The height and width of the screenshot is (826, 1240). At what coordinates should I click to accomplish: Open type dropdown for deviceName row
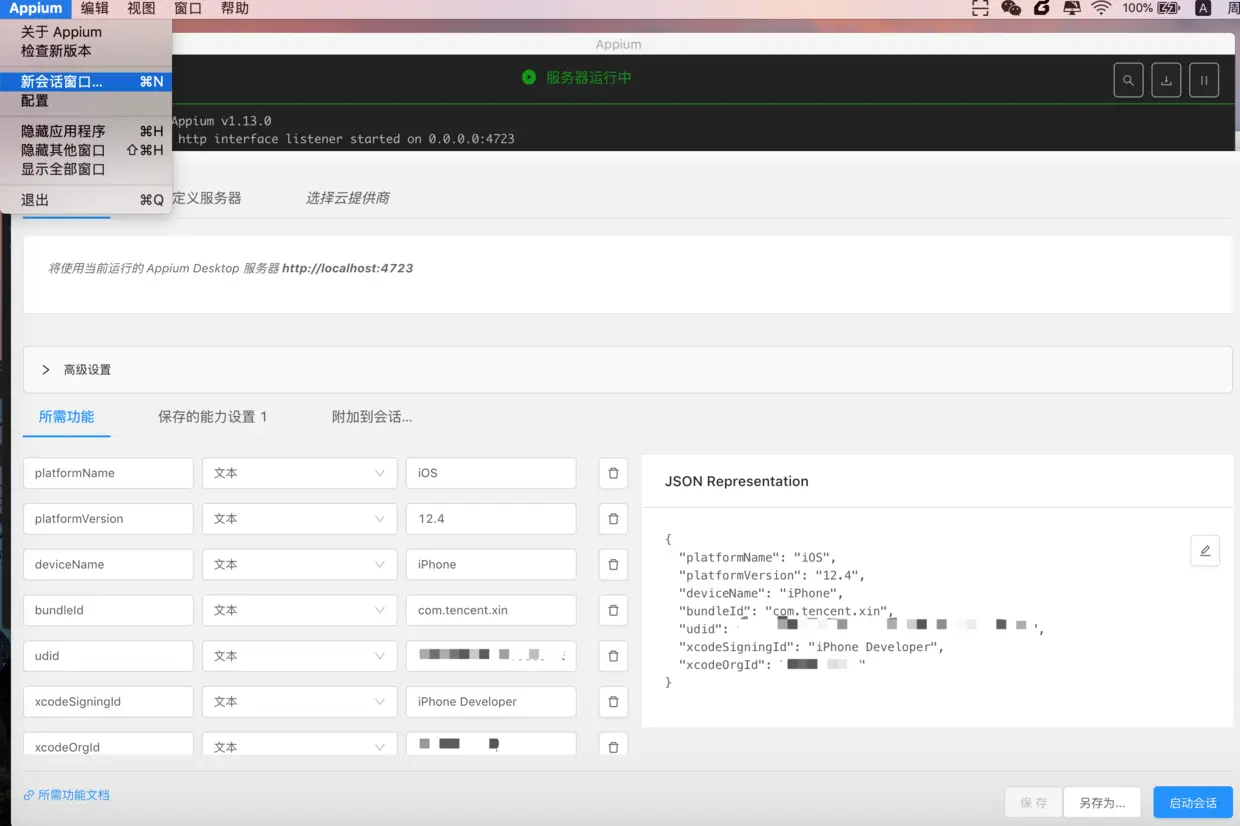(300, 565)
